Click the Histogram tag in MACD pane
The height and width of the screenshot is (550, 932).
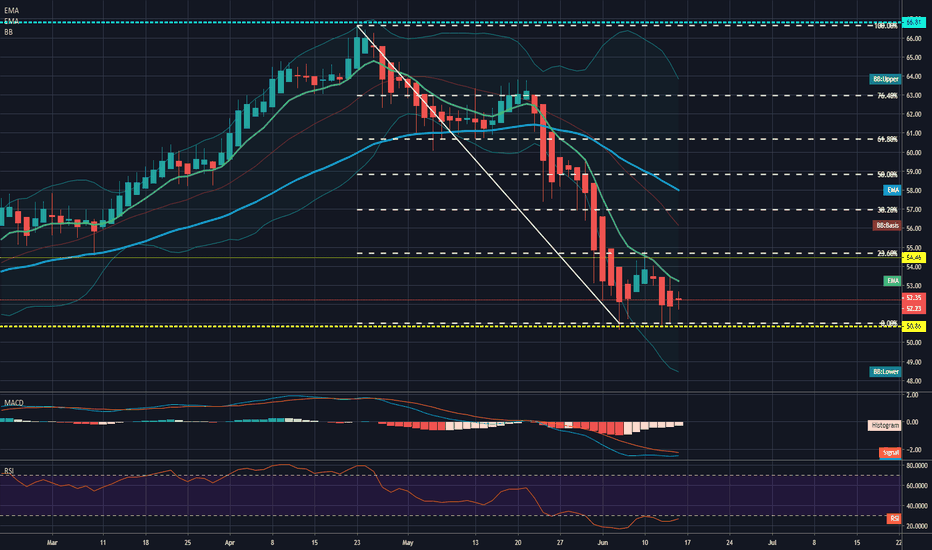885,425
